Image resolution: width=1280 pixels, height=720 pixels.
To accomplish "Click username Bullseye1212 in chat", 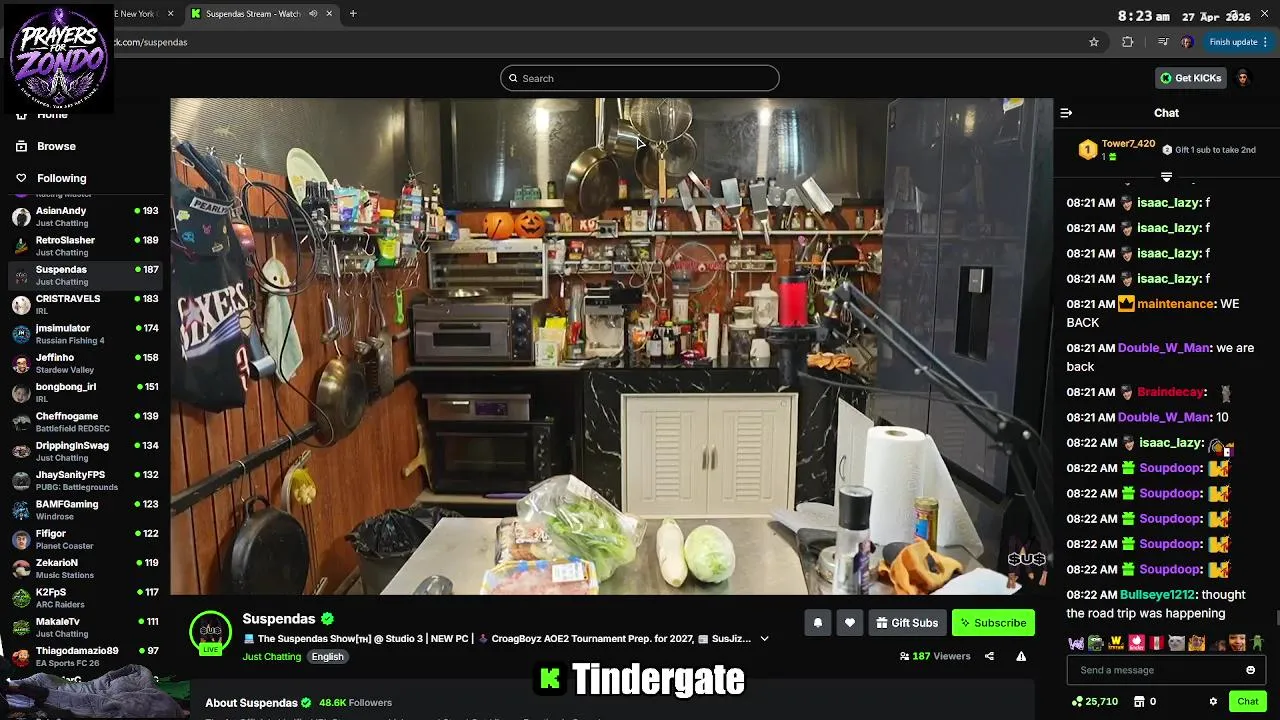I will point(1158,595).
